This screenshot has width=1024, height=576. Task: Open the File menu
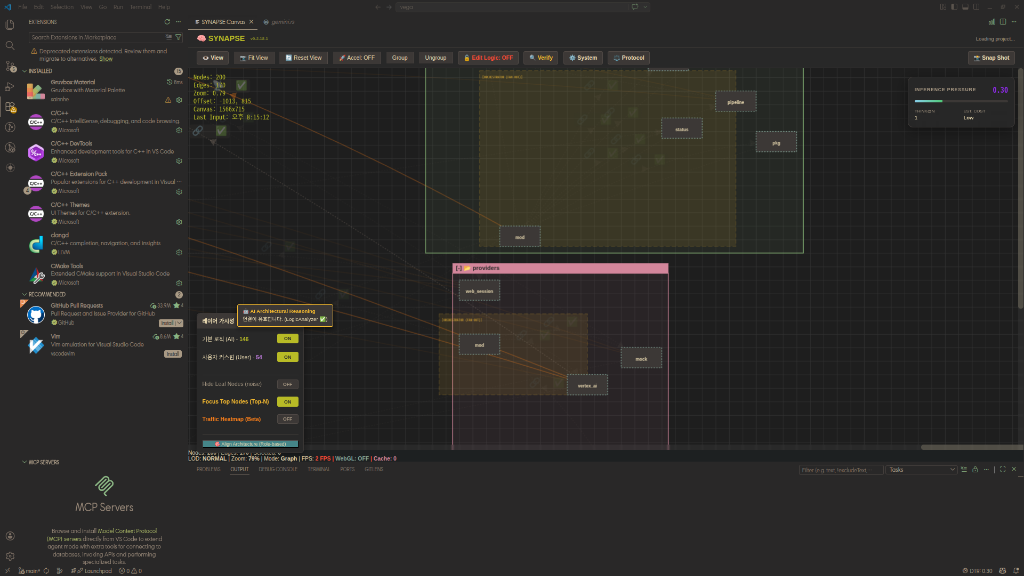point(23,7)
